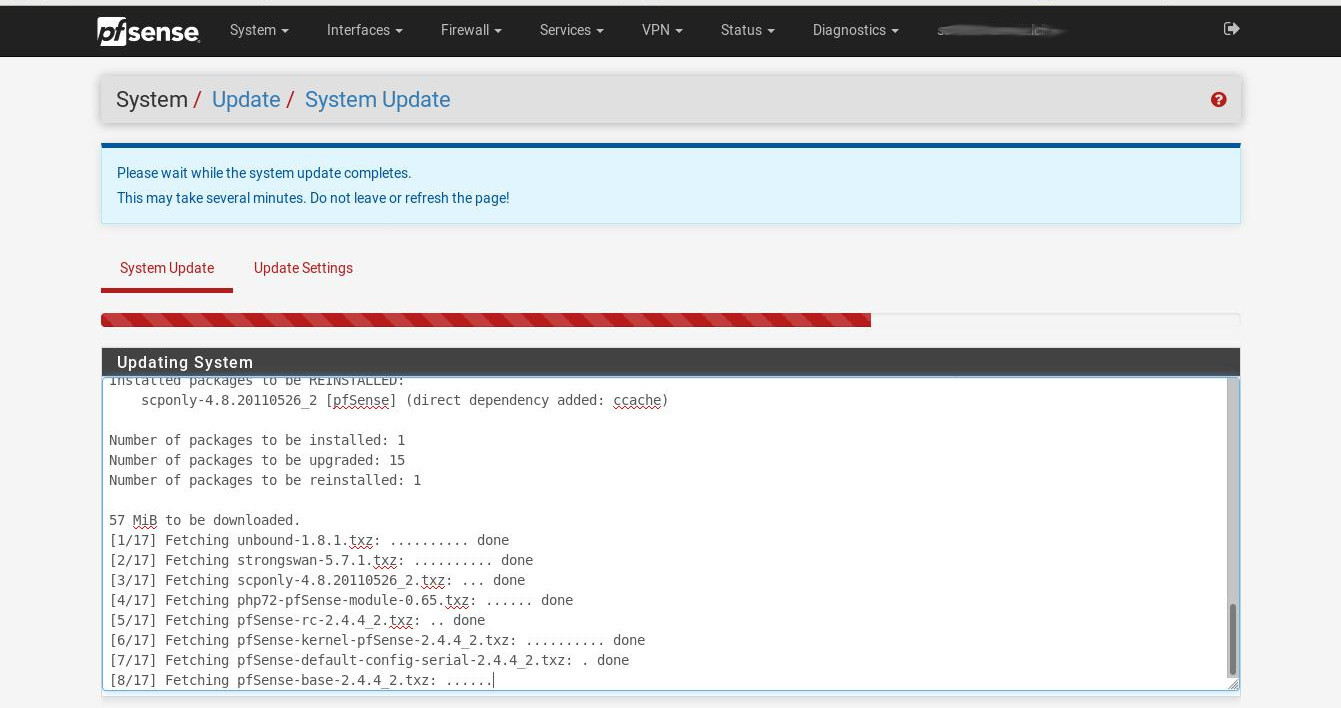1341x708 pixels.
Task: Click the blurred hostname menu item
Action: coord(1000,30)
